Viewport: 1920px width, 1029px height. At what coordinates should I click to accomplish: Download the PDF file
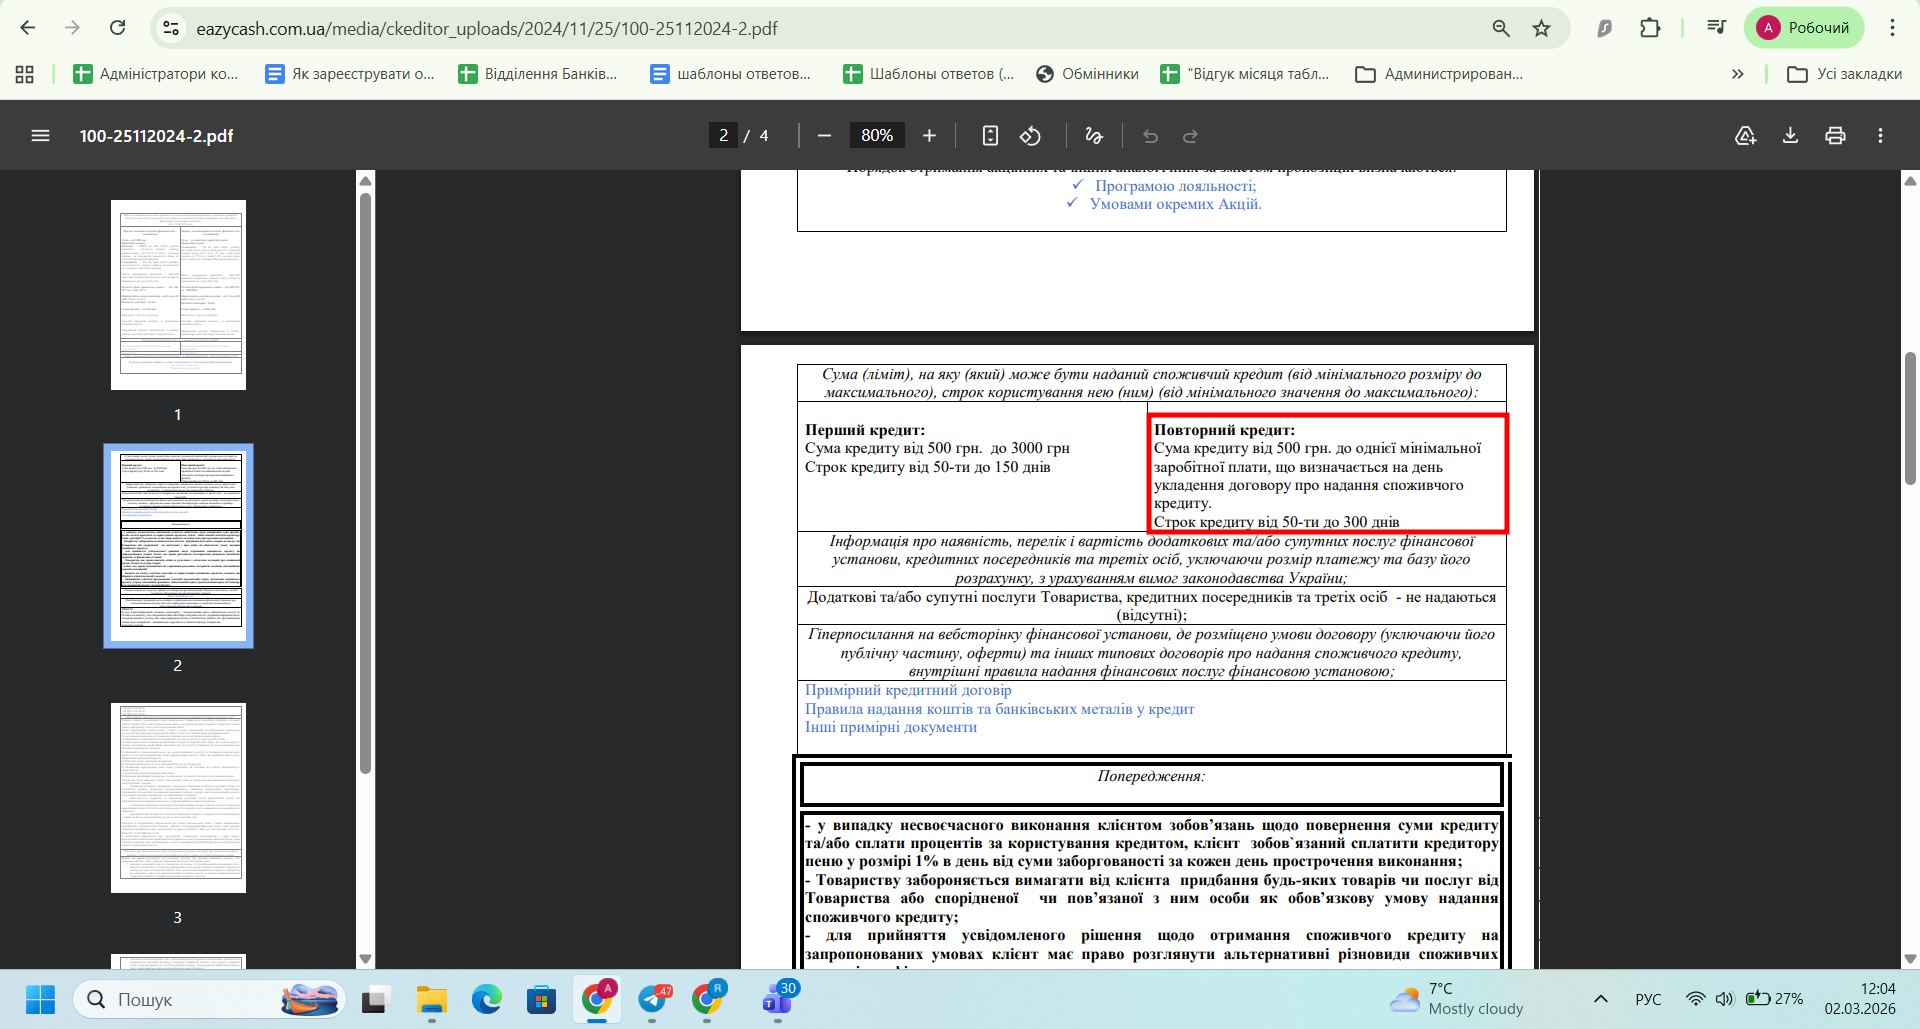1790,136
